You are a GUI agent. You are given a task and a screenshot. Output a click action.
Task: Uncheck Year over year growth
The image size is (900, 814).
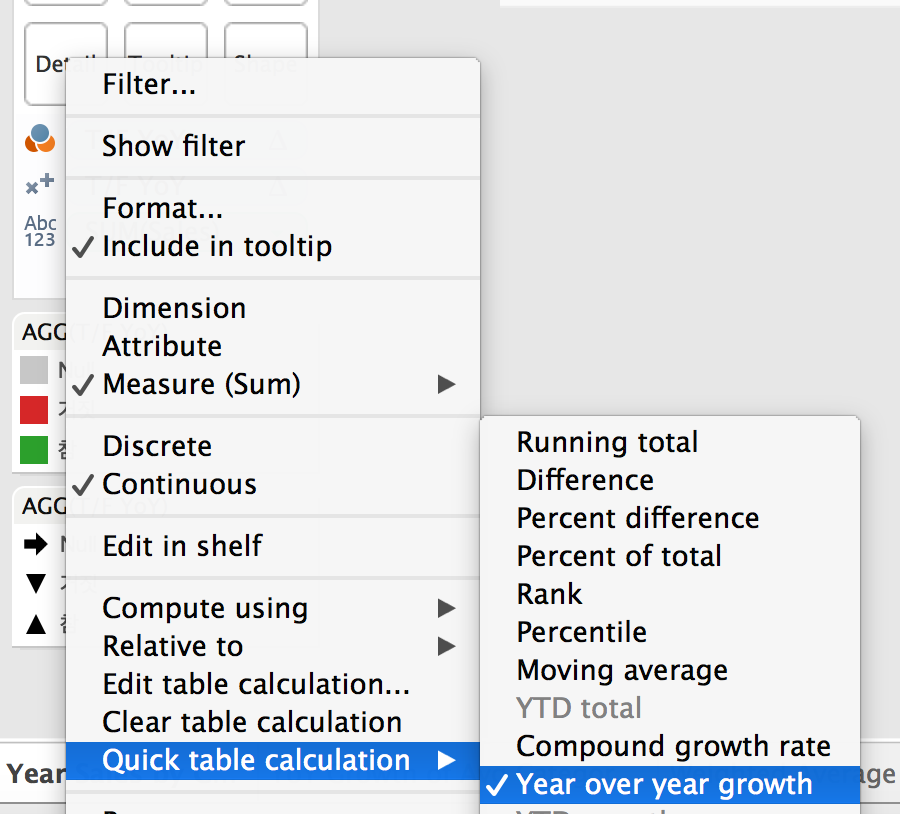point(664,784)
